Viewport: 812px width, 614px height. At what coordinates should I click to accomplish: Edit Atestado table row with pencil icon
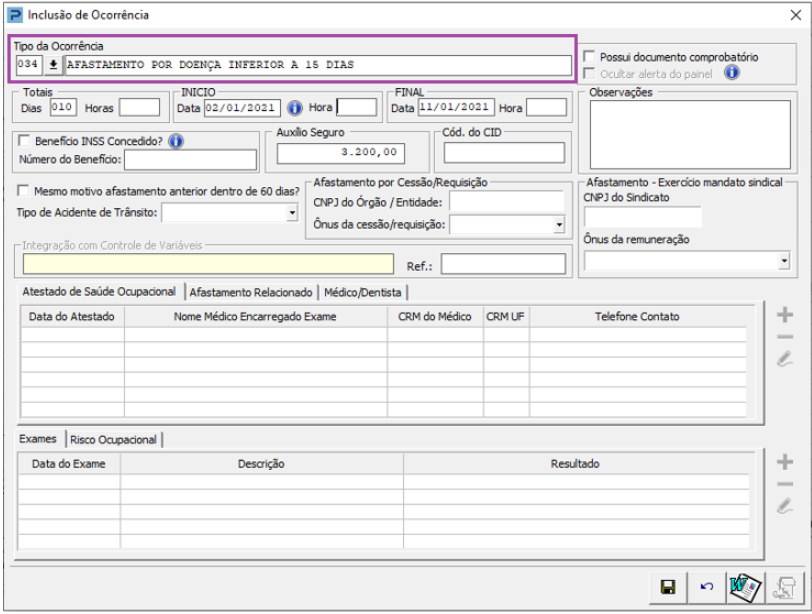click(x=785, y=358)
